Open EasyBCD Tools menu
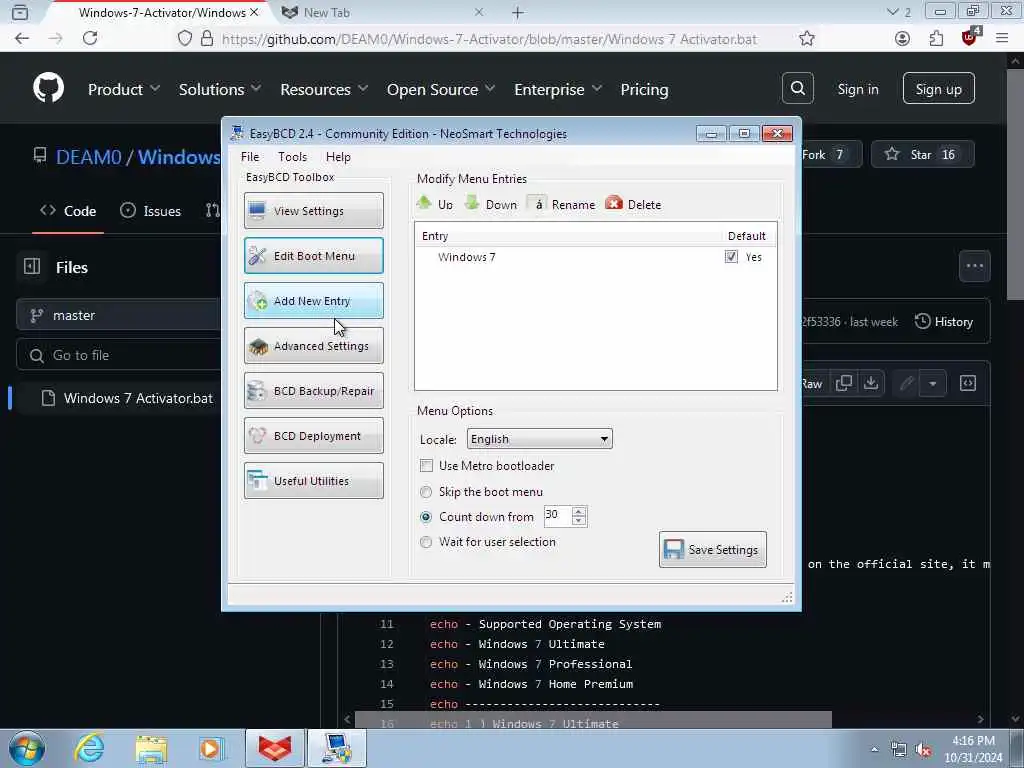Image resolution: width=1024 pixels, height=768 pixels. tap(292, 157)
